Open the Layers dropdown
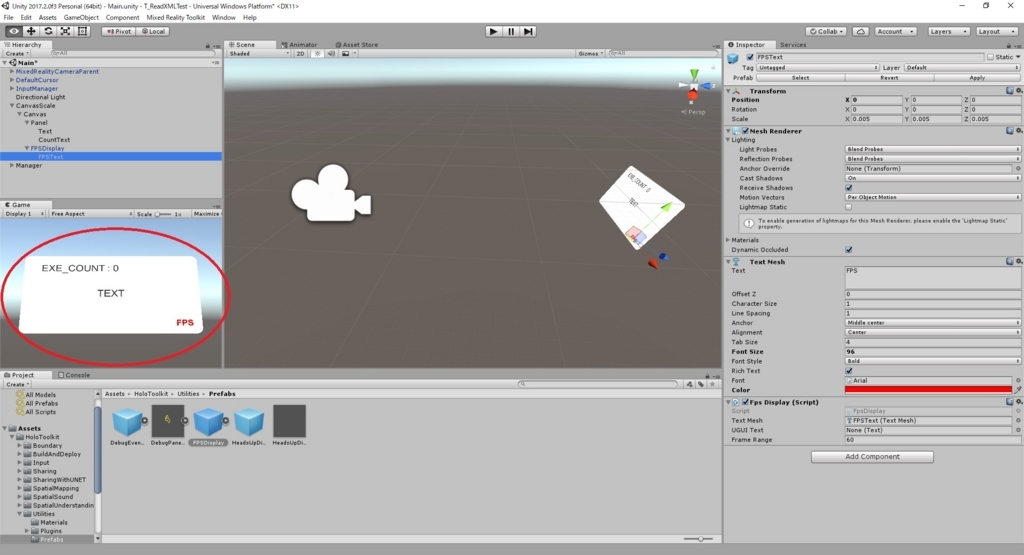Screen dimensions: 1024x555 [948, 31]
